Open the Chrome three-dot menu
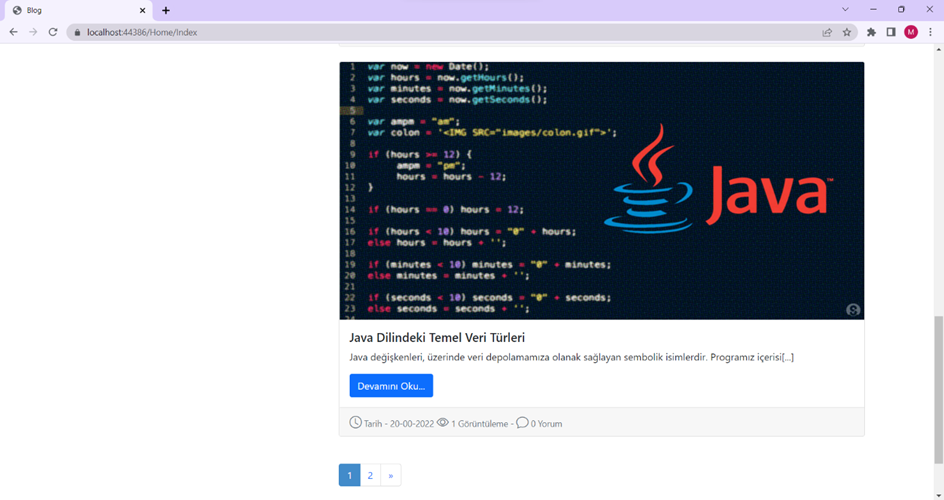 [930, 32]
